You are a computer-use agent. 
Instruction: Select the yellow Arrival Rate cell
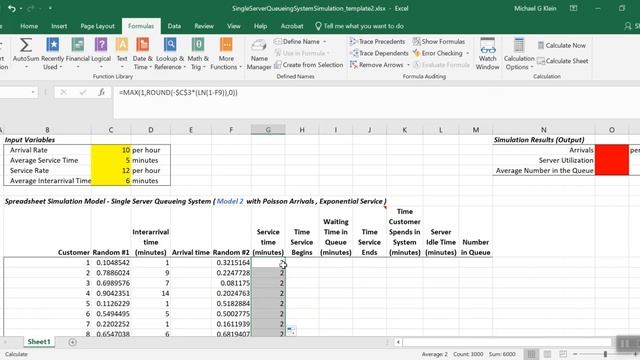pos(111,150)
